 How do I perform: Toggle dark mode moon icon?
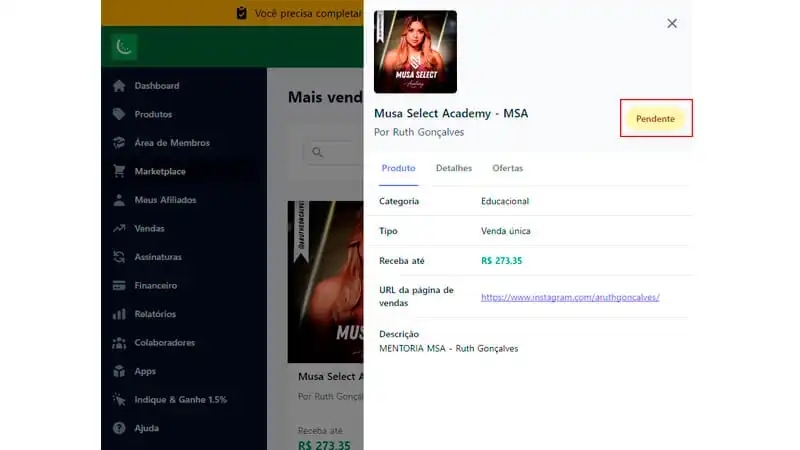(124, 47)
